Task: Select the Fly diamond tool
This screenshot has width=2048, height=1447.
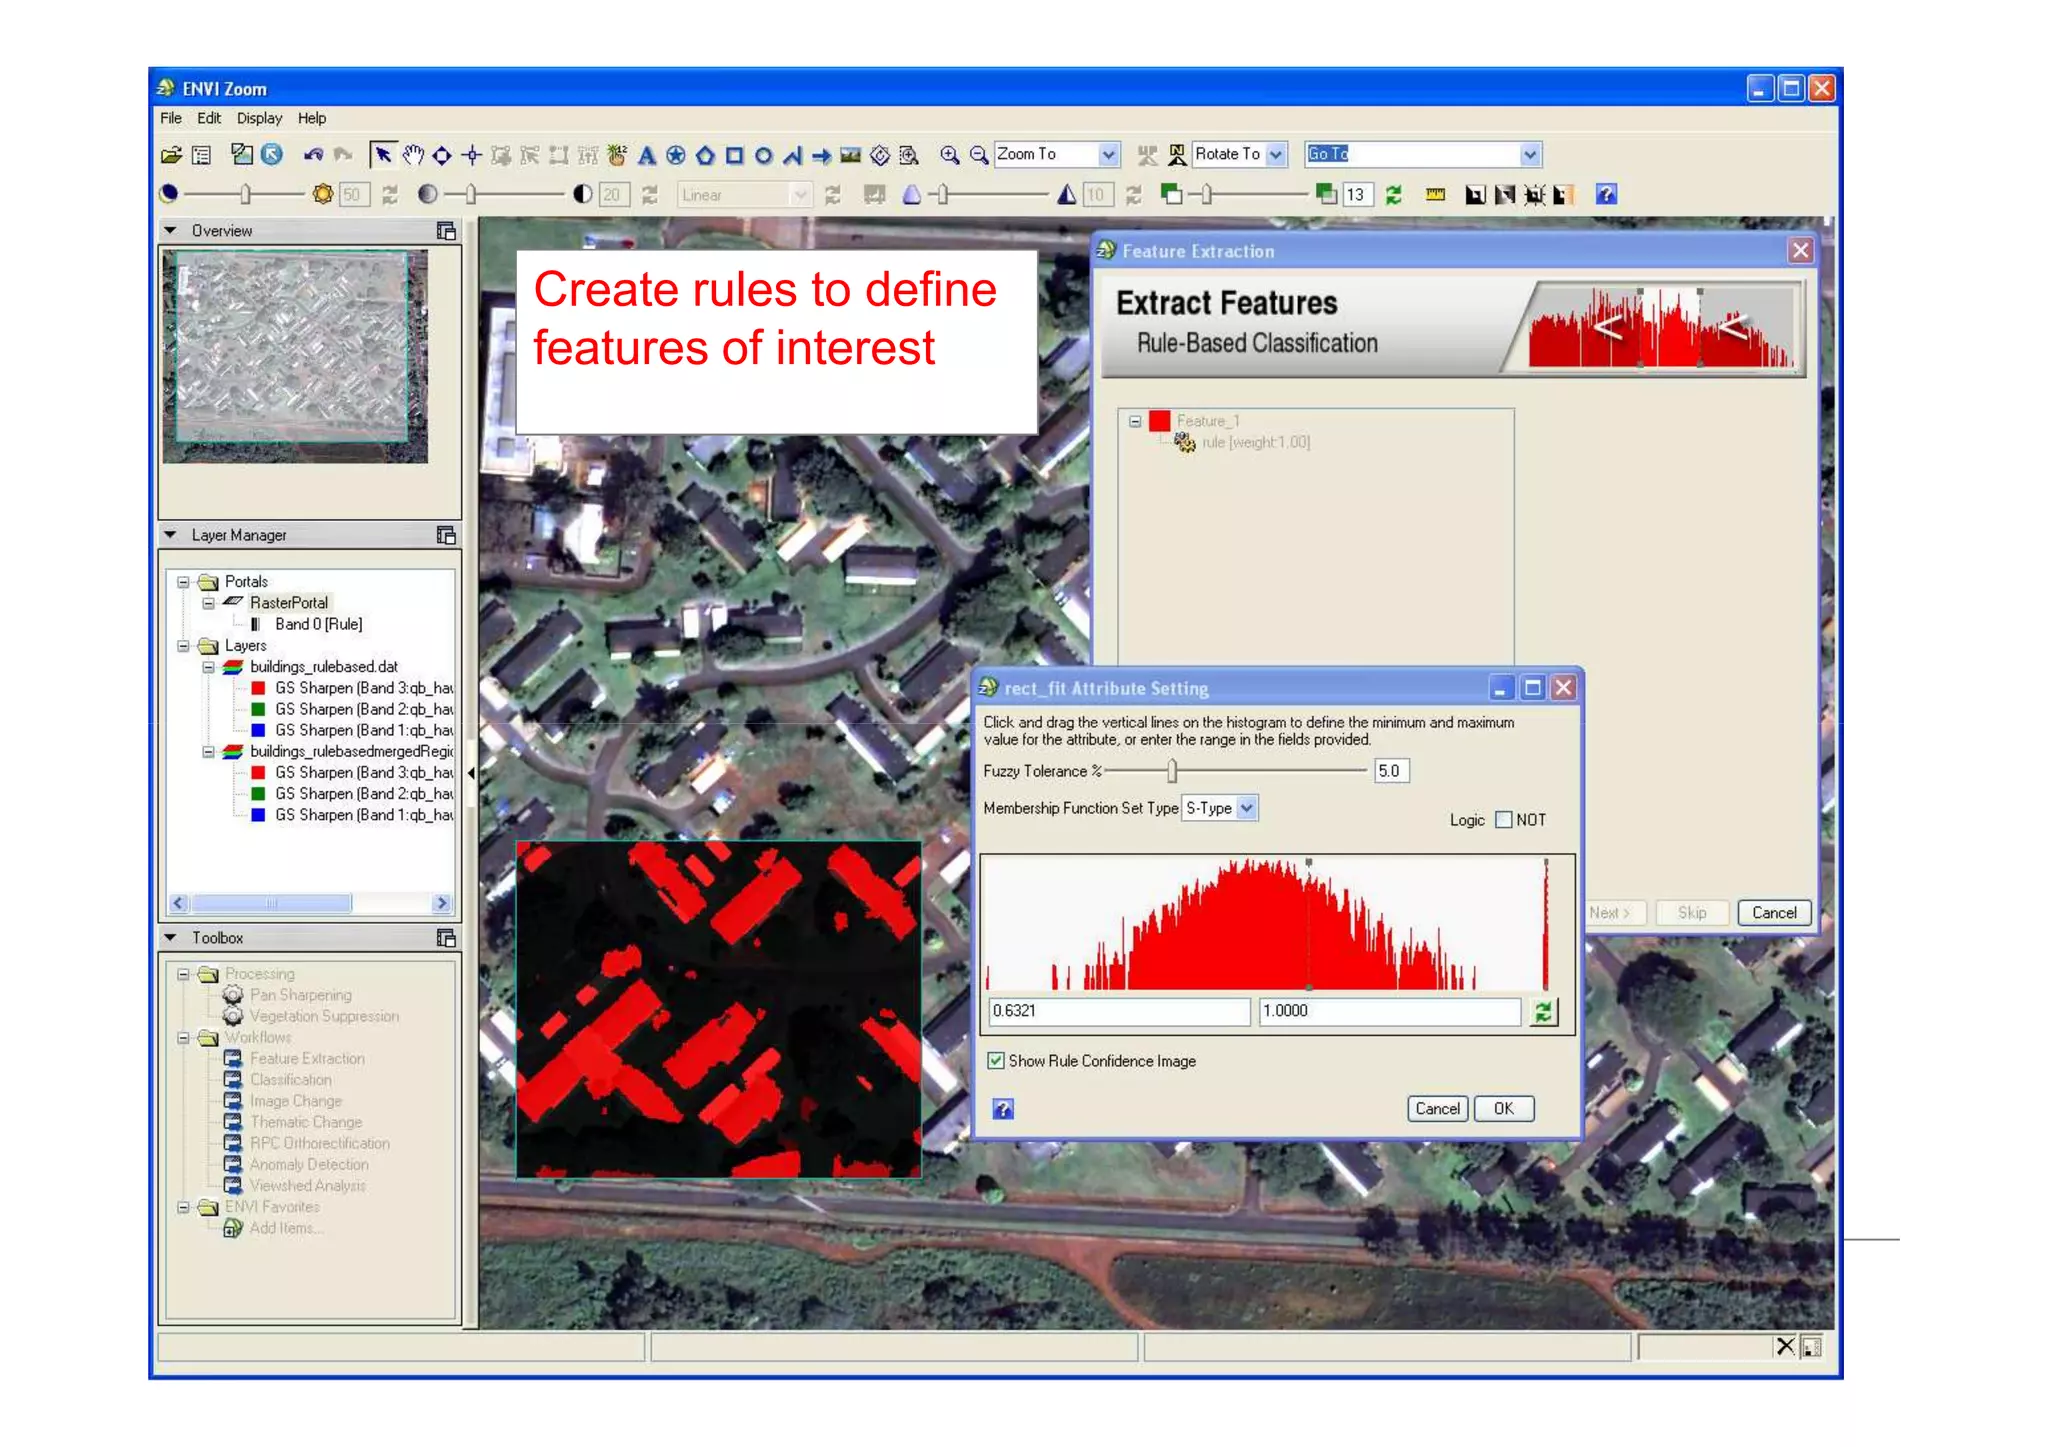Action: pyautogui.click(x=442, y=155)
